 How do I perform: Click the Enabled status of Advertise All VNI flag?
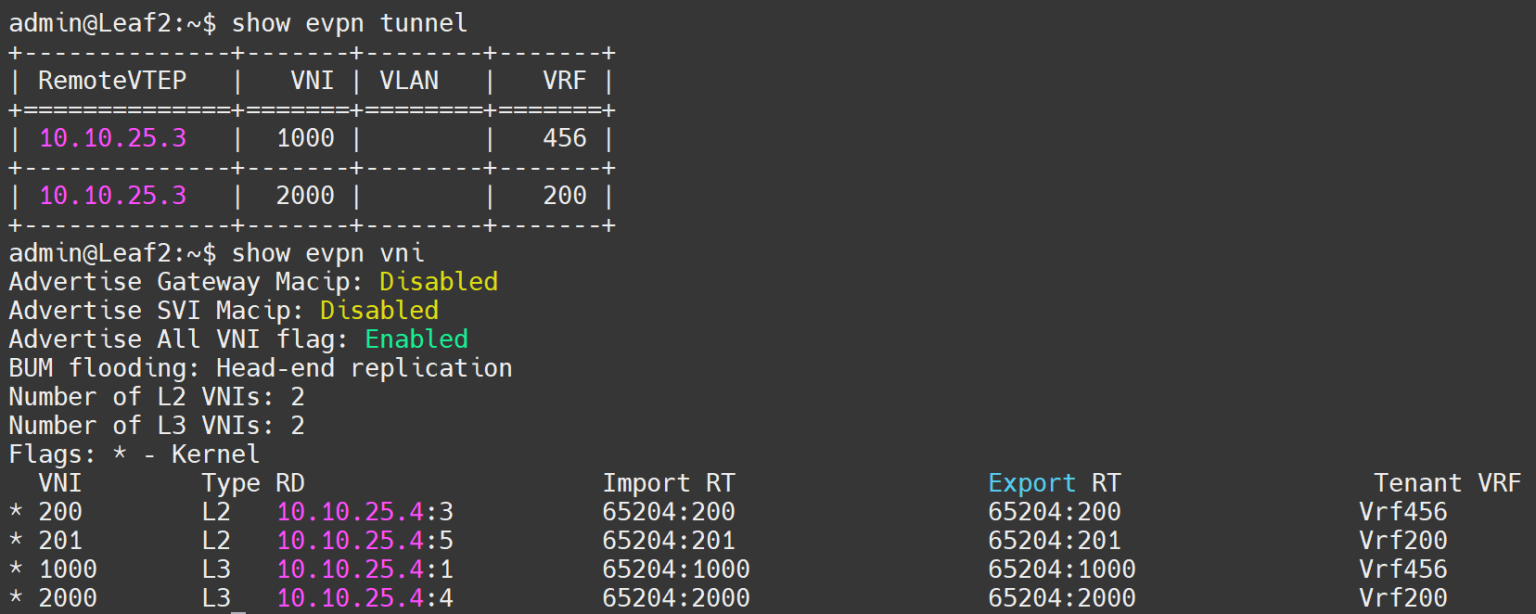[416, 339]
